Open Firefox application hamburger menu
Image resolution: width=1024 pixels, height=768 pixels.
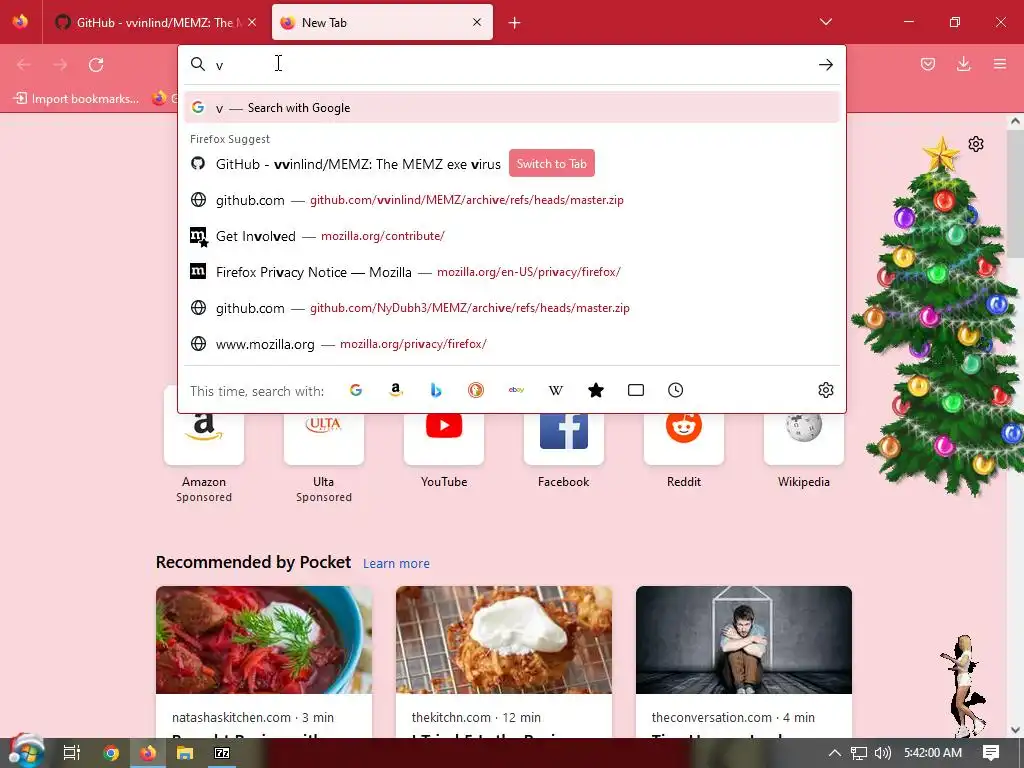1000,64
